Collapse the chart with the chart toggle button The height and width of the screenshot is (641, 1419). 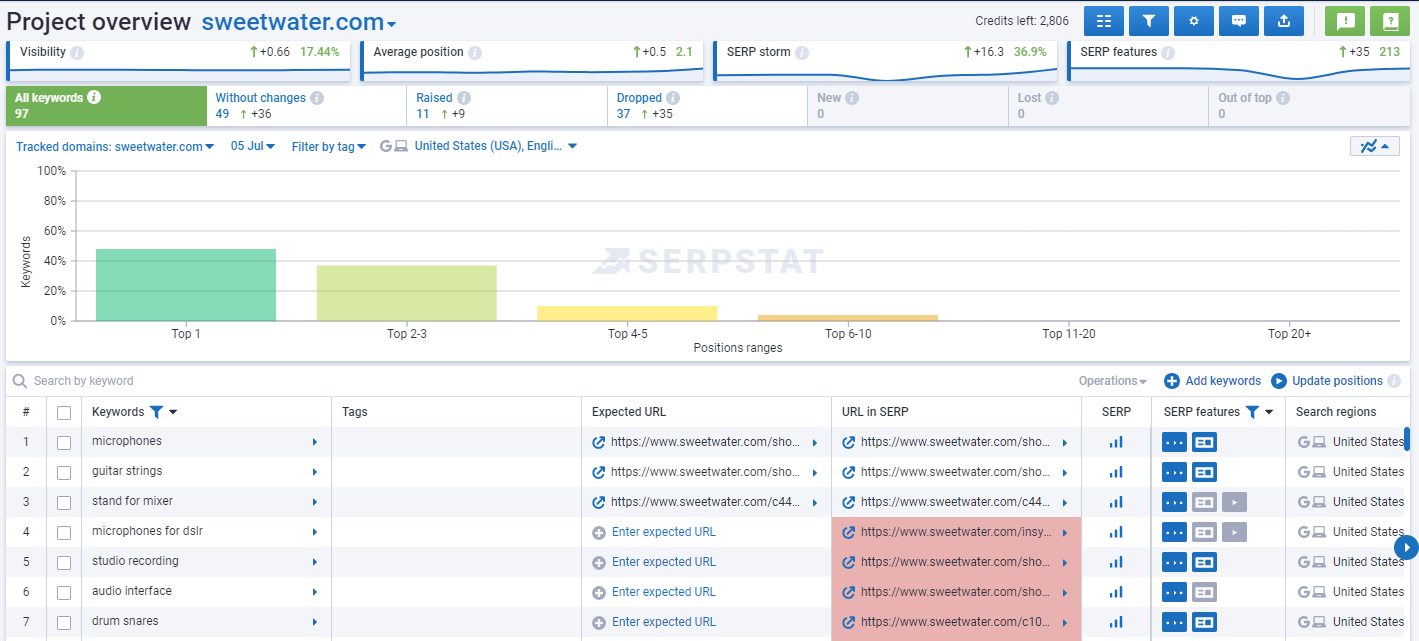coord(1374,146)
